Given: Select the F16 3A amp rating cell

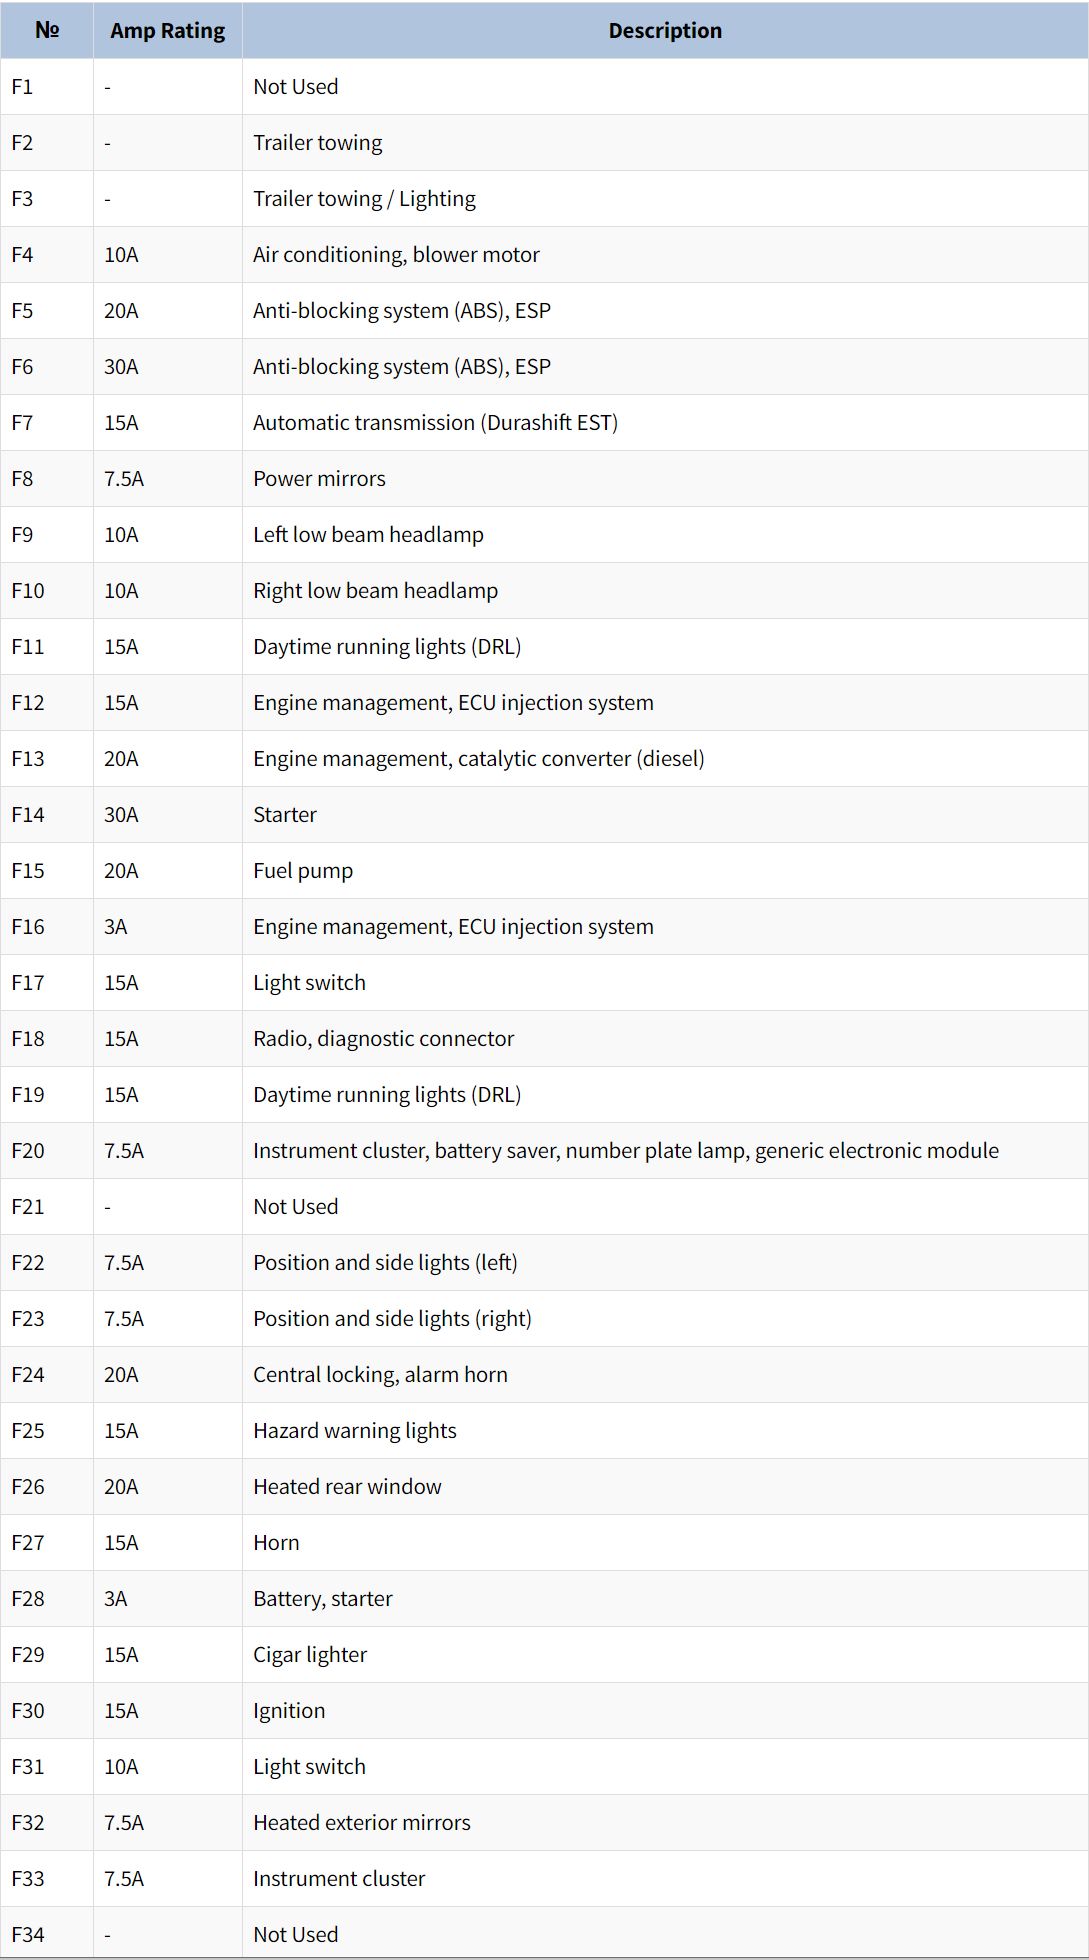Looking at the screenshot, I should click(167, 926).
